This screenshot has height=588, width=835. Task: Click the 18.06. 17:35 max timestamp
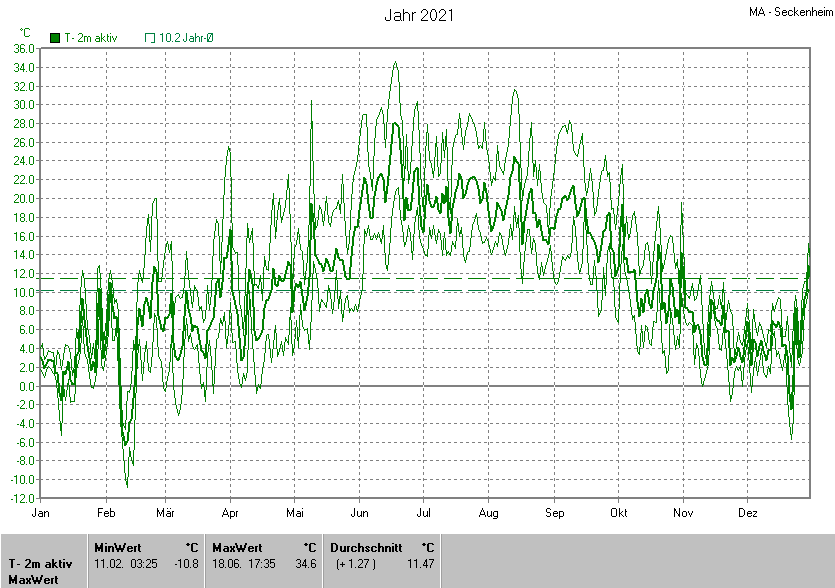point(243,564)
